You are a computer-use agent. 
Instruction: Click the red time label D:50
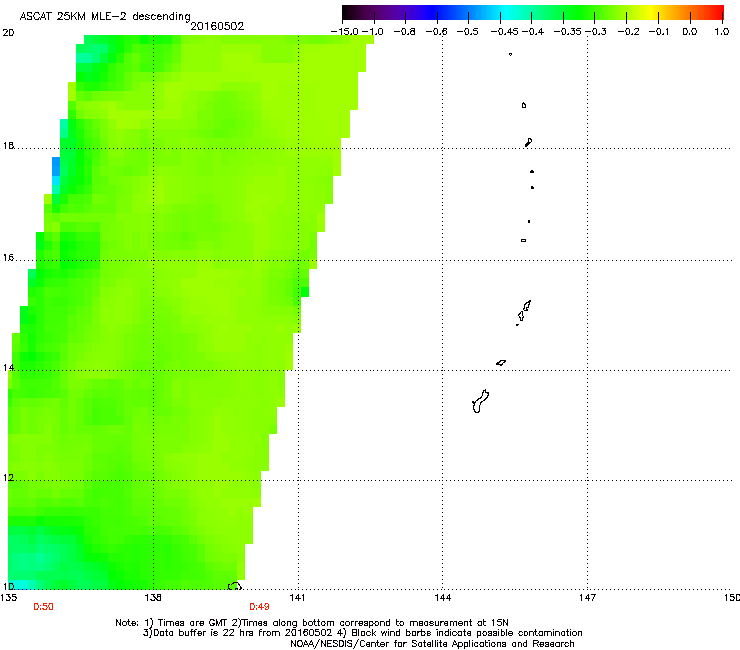43,607
